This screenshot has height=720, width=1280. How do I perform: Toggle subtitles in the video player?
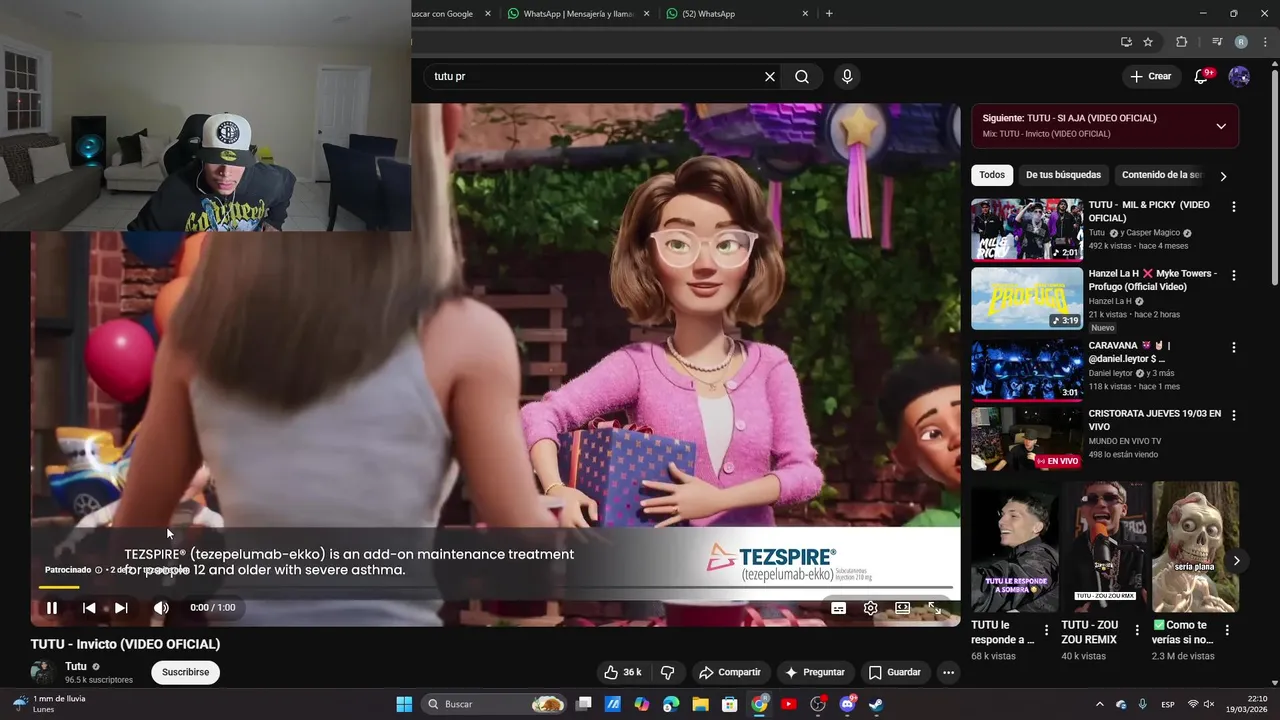click(x=839, y=608)
